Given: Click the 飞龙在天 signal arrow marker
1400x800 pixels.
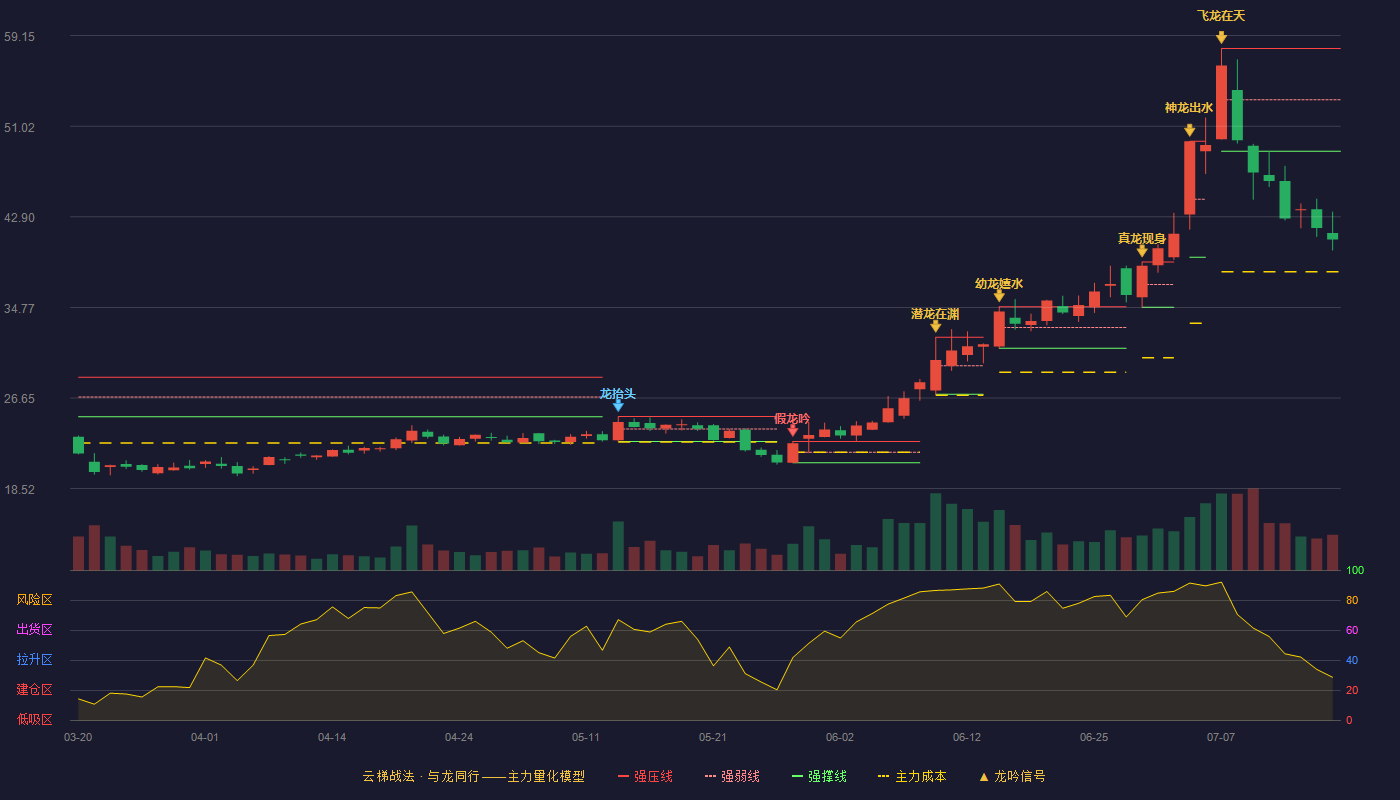Looking at the screenshot, I should [1221, 37].
